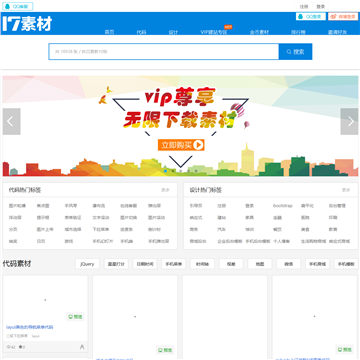Click the 个人博客 design tag
Image resolution: width=360 pixels, height=360 pixels.
point(281,241)
